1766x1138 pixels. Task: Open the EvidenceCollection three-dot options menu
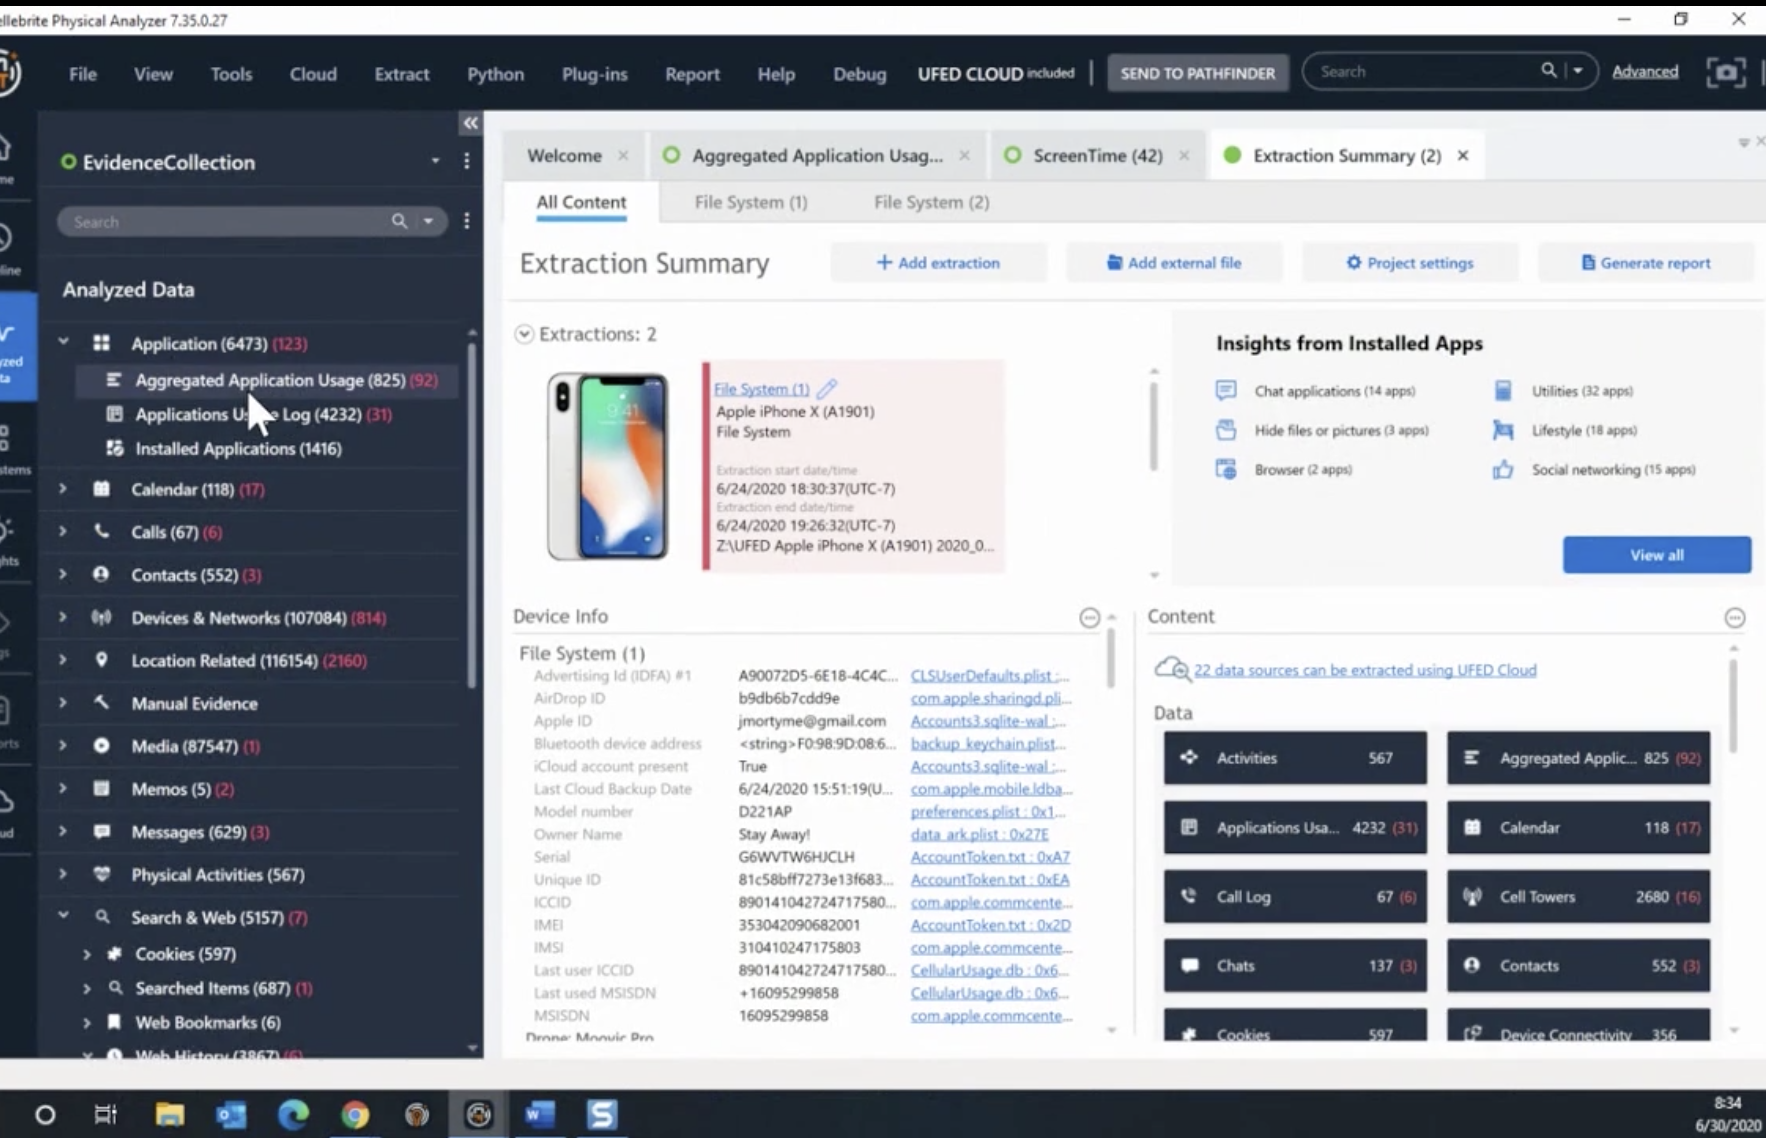(466, 161)
